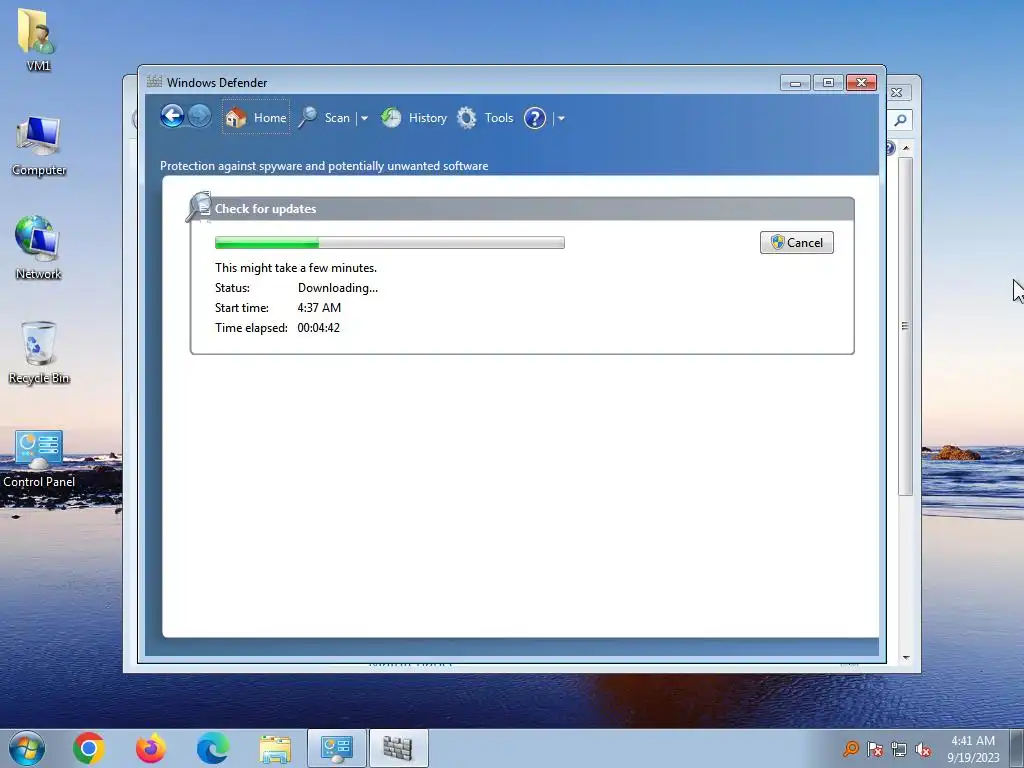Click the orange magnifier tray icon
Image resolution: width=1024 pixels, height=768 pixels.
(x=850, y=748)
